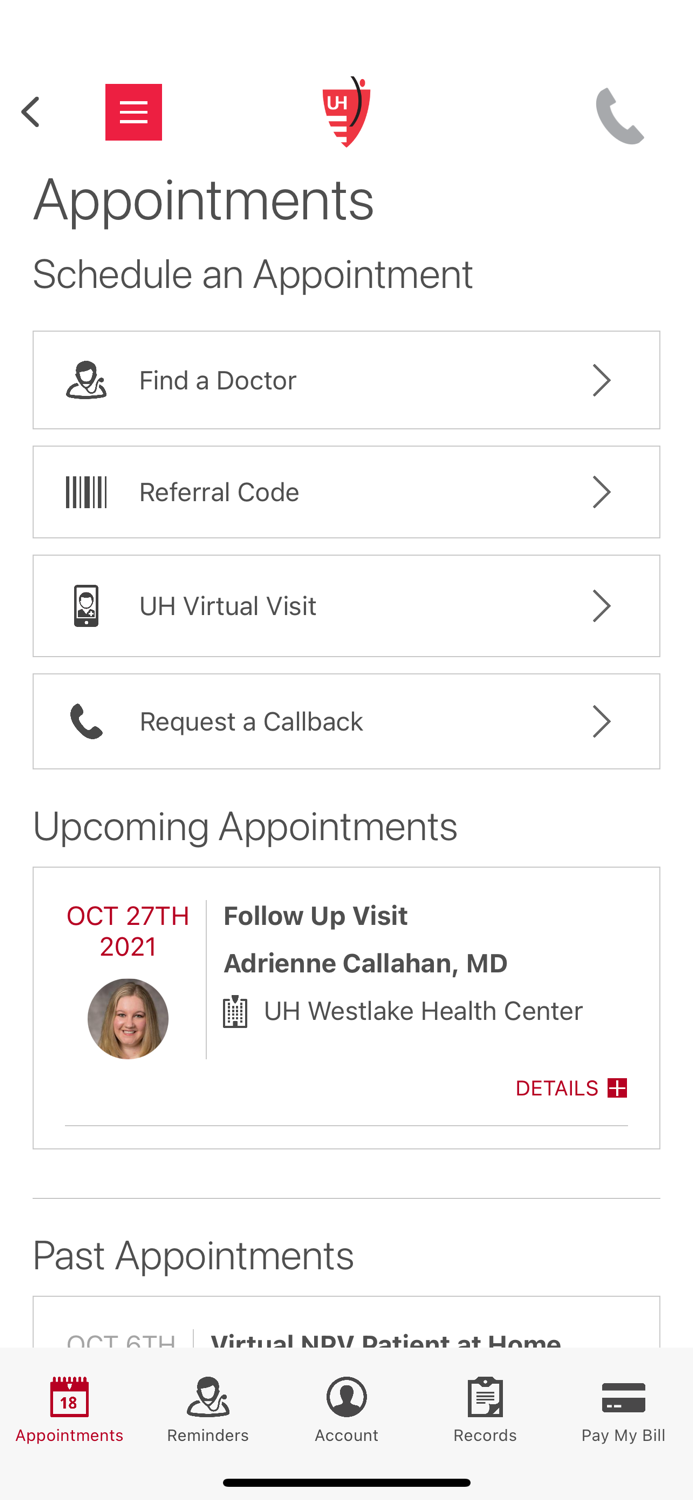
Task: Open Referral Code chevron arrow
Action: tap(601, 492)
